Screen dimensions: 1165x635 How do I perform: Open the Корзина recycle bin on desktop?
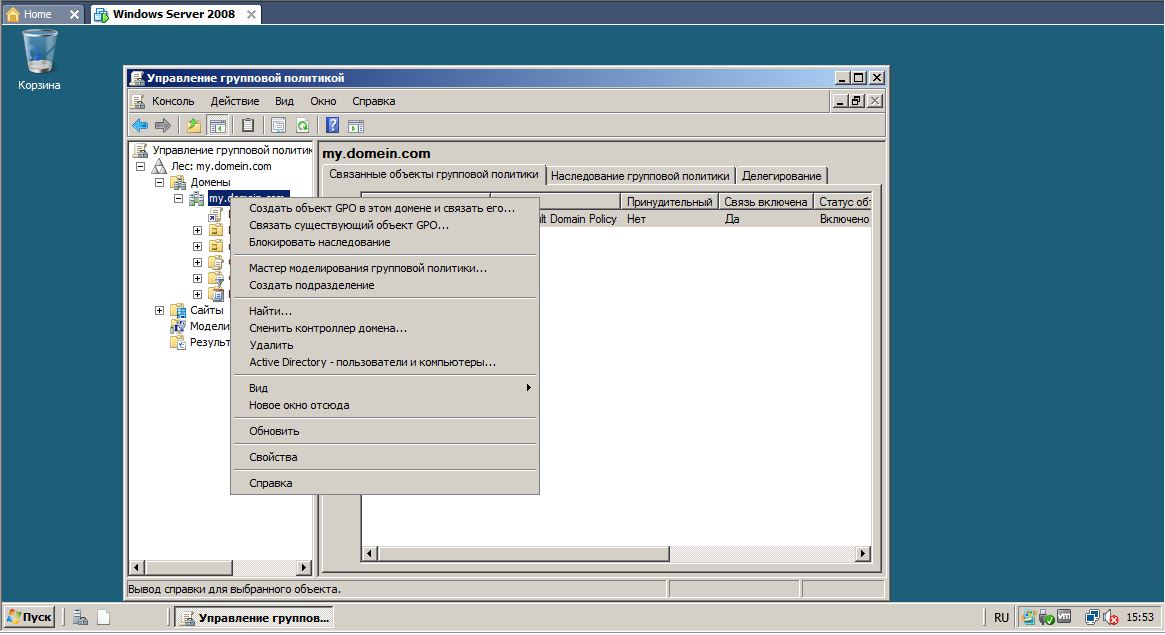click(39, 59)
